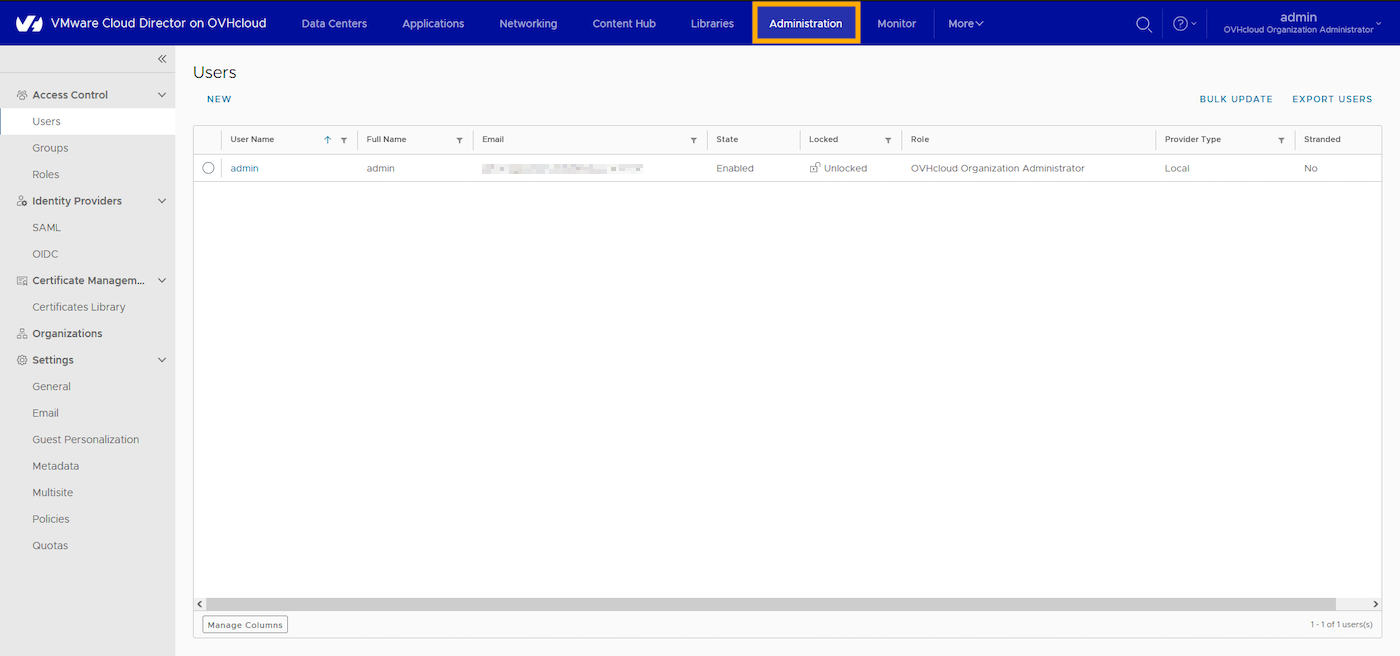Image resolution: width=1400 pixels, height=656 pixels.
Task: Click the Local provider type cell
Action: point(1177,168)
